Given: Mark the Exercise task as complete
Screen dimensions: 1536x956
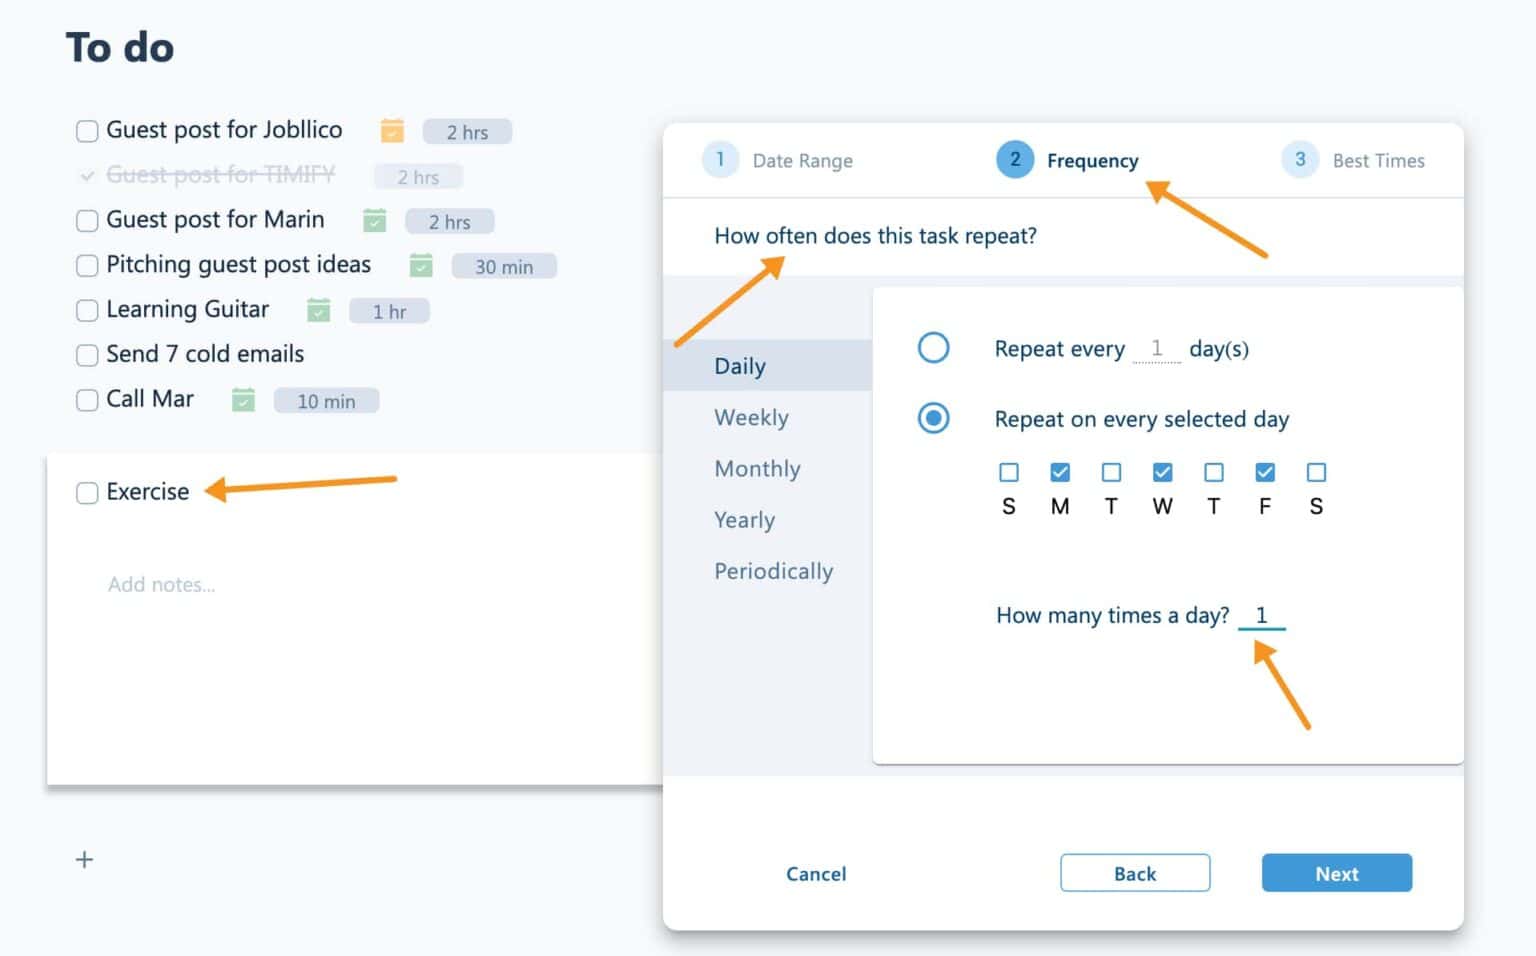Looking at the screenshot, I should coord(87,492).
